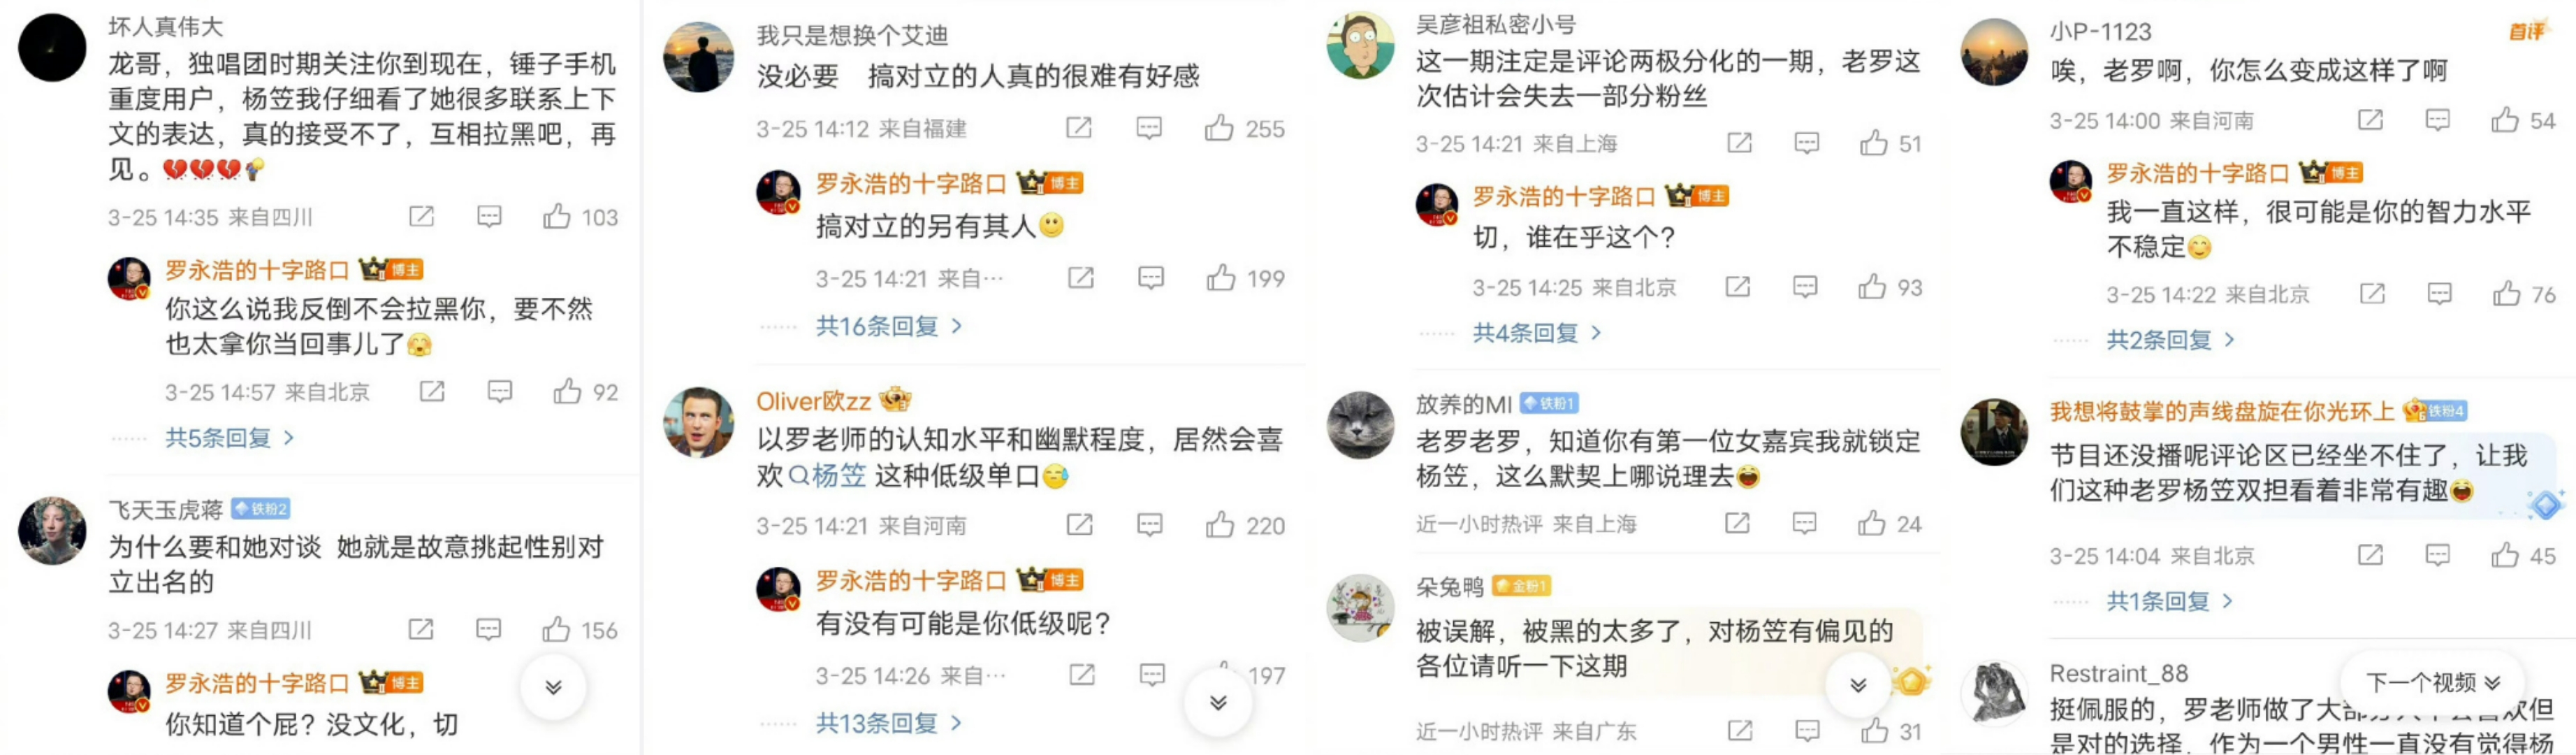Tap the round scroll-down chevron in first panel
Image resolution: width=2576 pixels, height=755 pixels.
(553, 686)
